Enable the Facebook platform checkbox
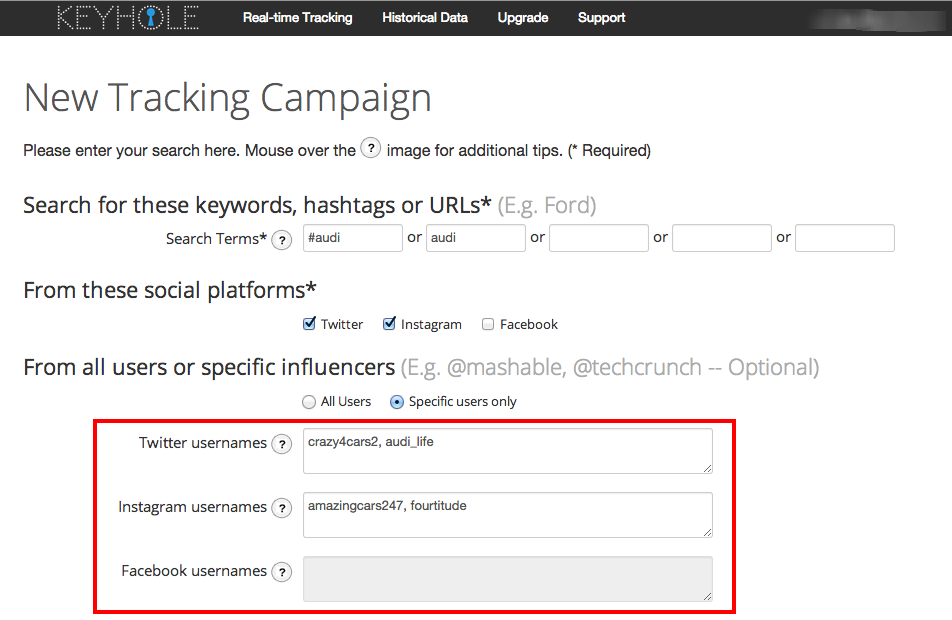 pos(488,324)
